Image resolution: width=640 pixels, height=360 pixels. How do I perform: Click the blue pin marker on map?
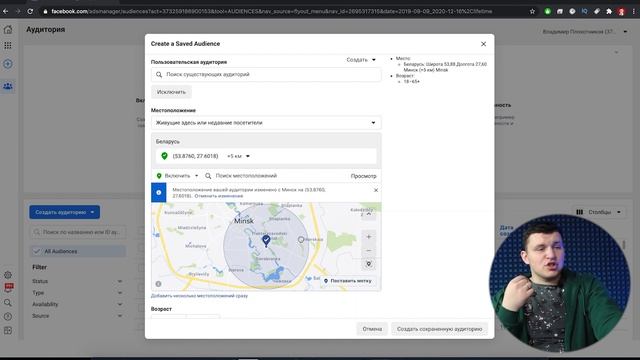(266, 240)
